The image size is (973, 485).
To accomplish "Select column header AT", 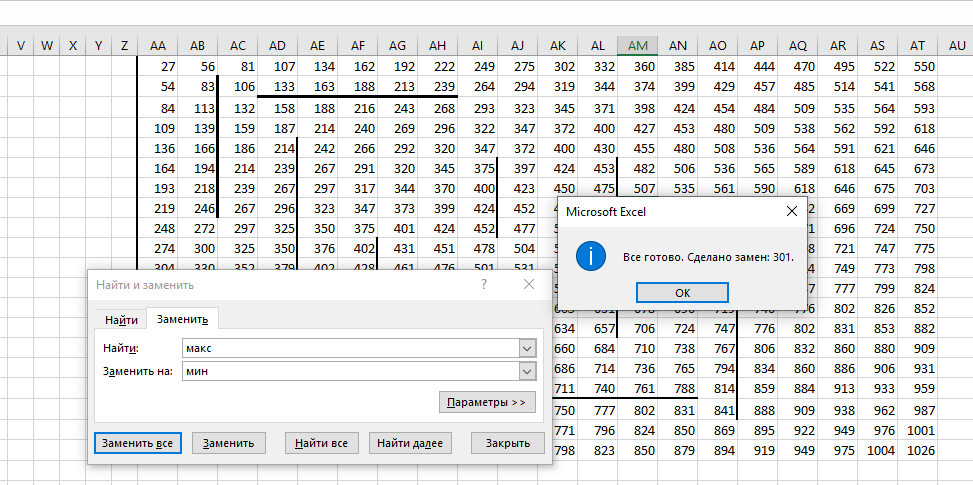I will pyautogui.click(x=917, y=46).
